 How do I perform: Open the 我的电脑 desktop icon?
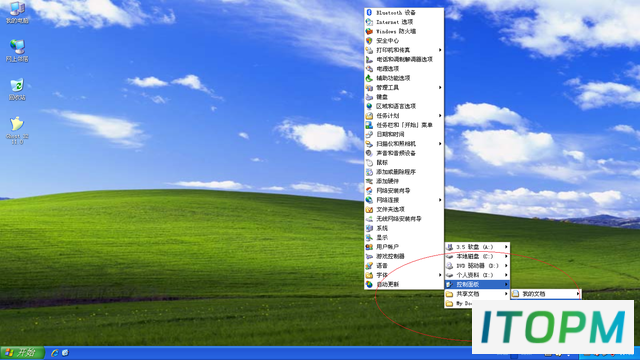17,12
